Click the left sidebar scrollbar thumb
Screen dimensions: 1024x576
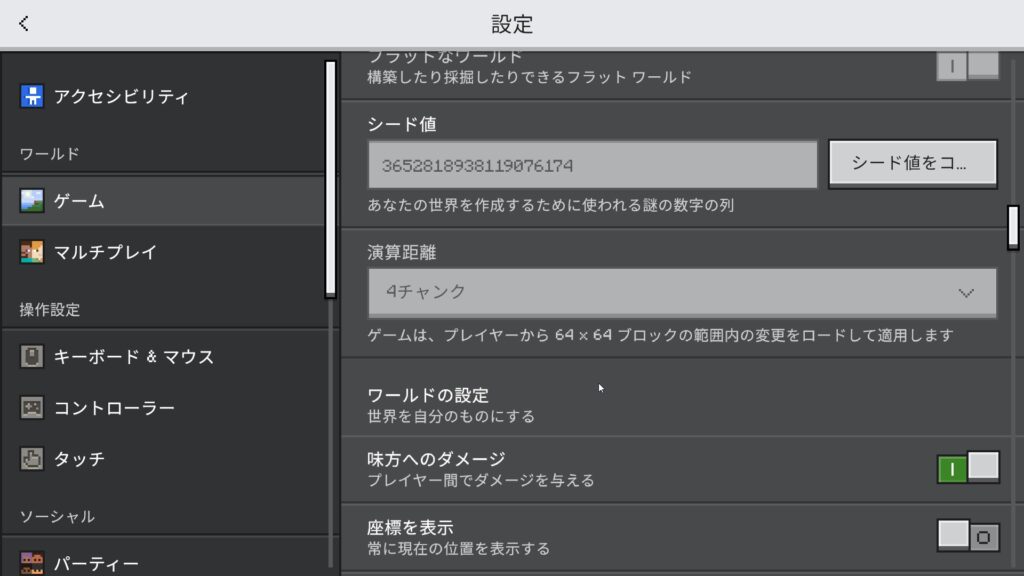tap(330, 180)
